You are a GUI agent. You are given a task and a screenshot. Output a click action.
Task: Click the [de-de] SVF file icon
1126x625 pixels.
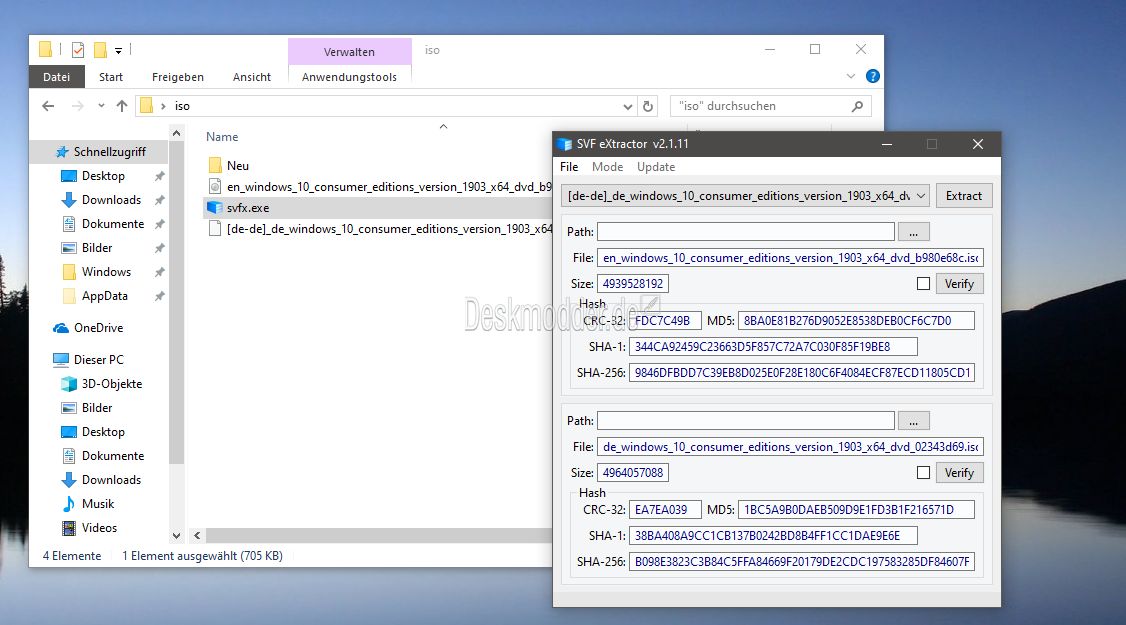coord(214,228)
